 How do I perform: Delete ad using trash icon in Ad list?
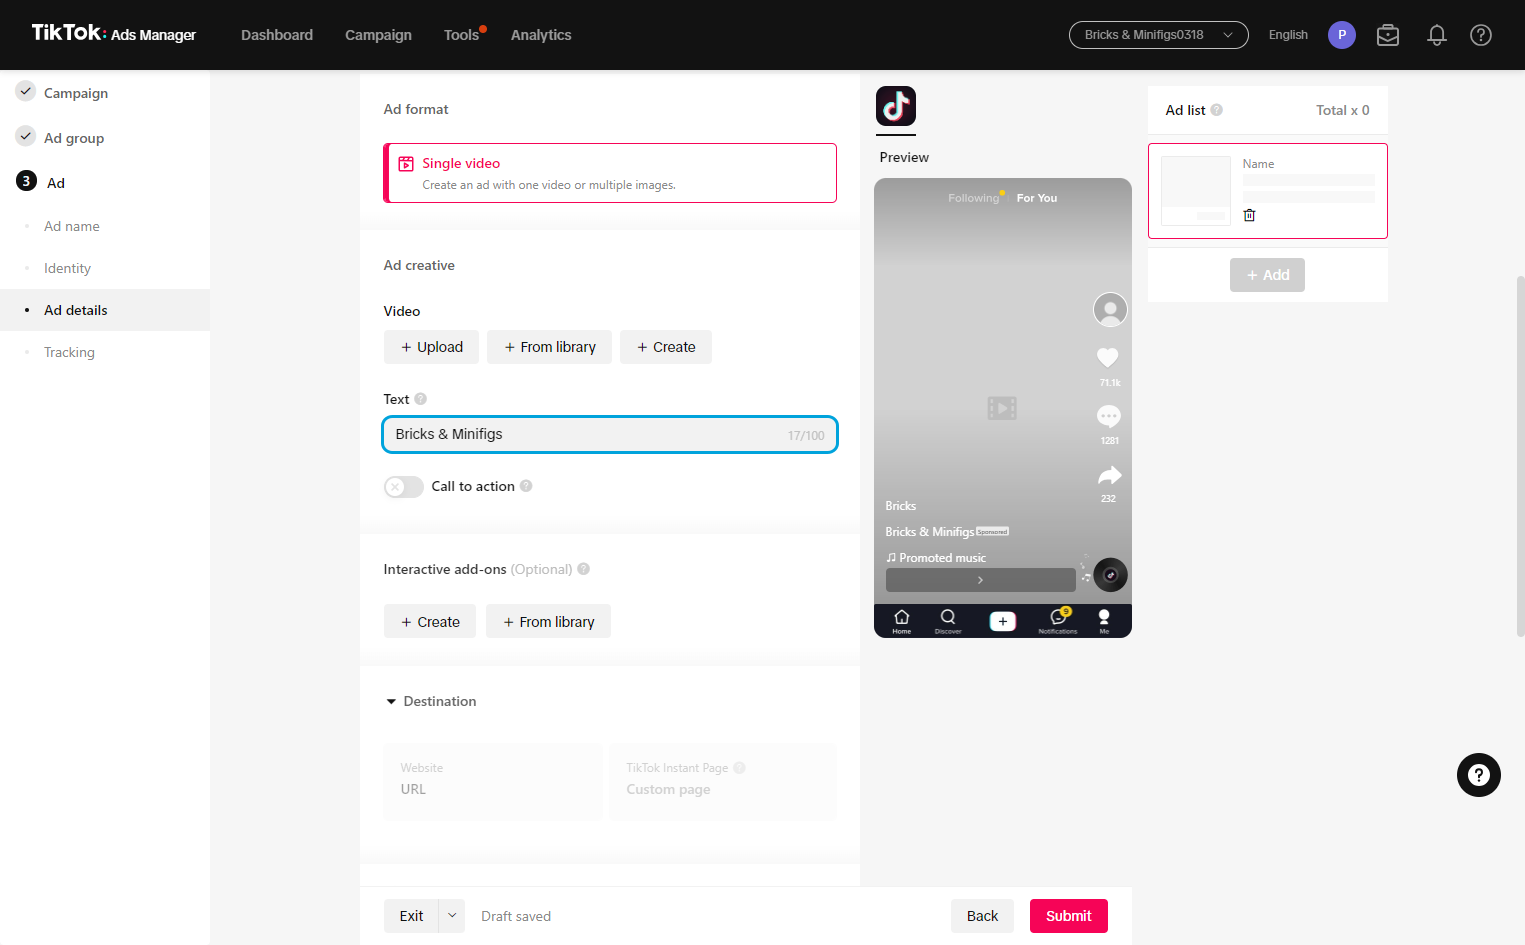point(1249,215)
